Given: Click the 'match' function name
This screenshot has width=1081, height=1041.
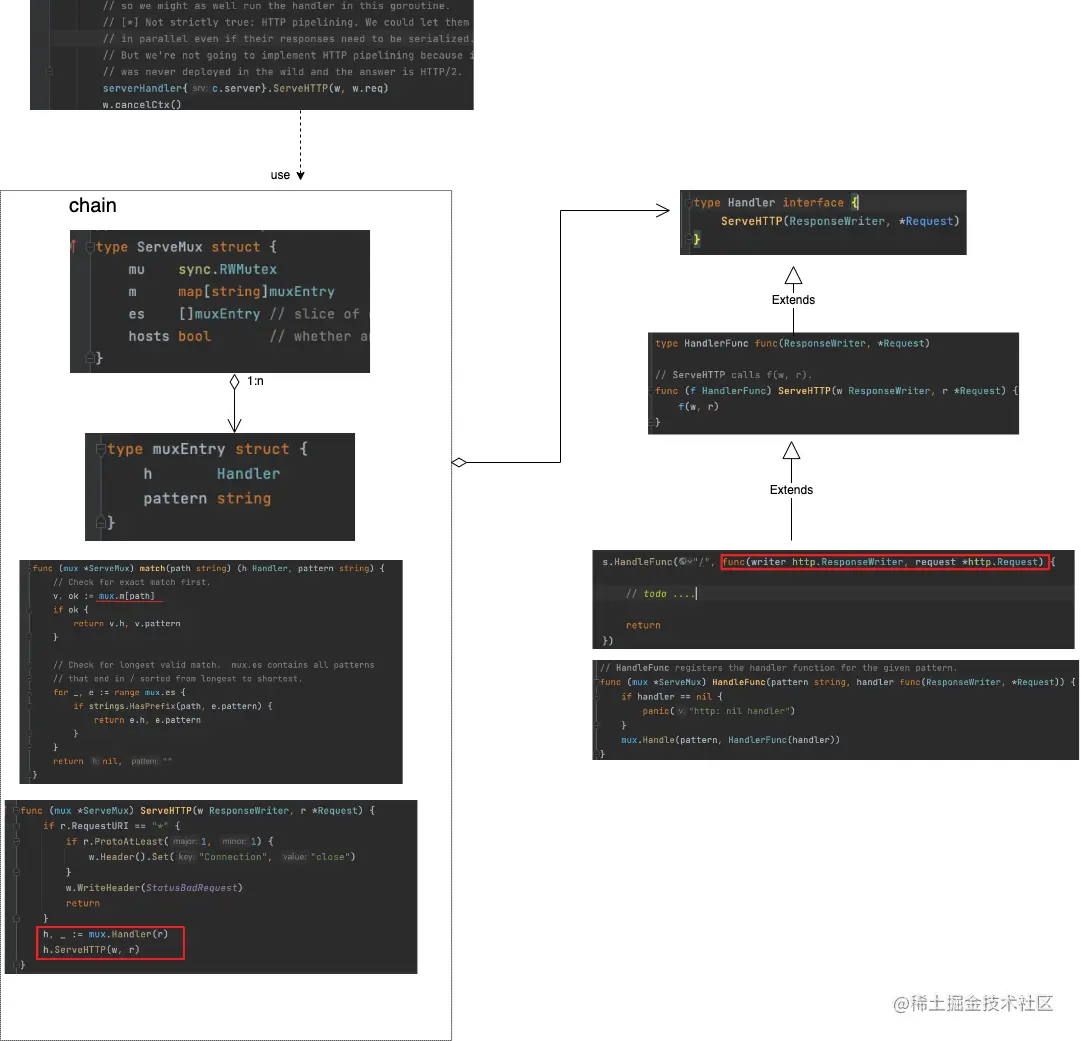Looking at the screenshot, I should [x=152, y=568].
